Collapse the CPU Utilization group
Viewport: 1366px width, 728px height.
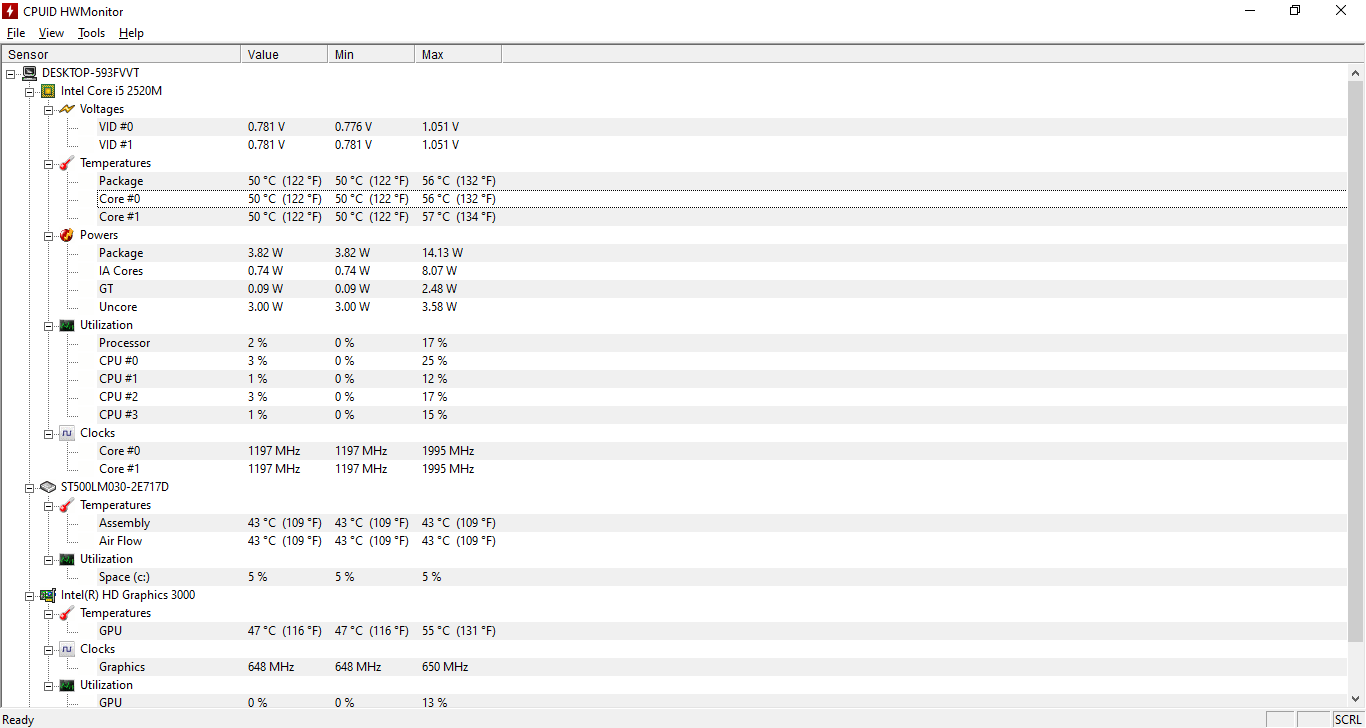point(49,325)
